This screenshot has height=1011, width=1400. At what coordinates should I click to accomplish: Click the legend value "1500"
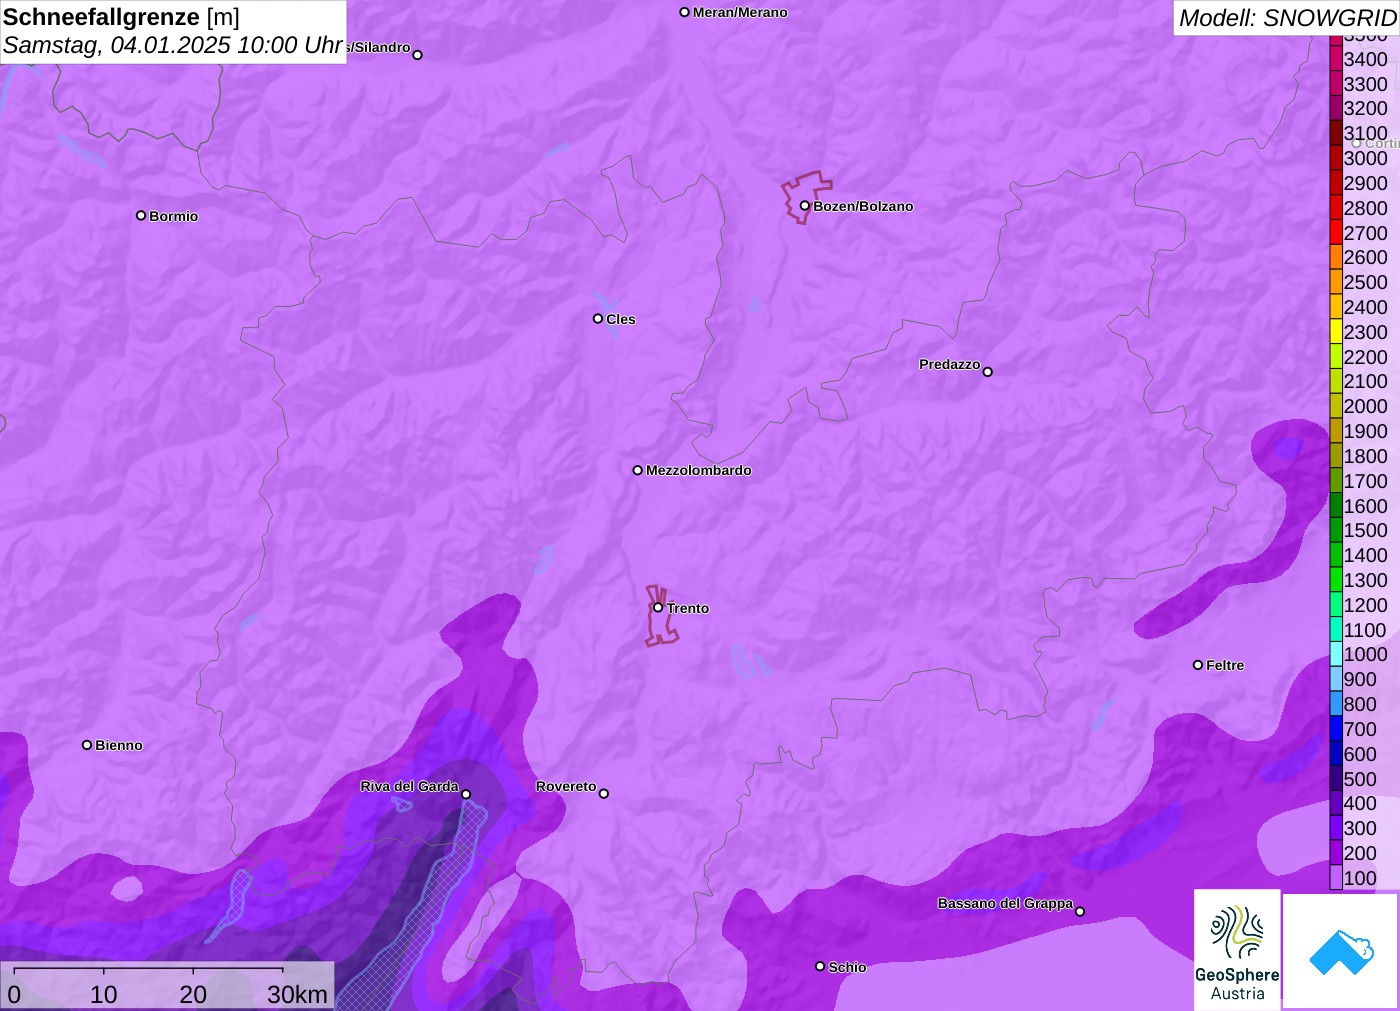coord(1366,530)
